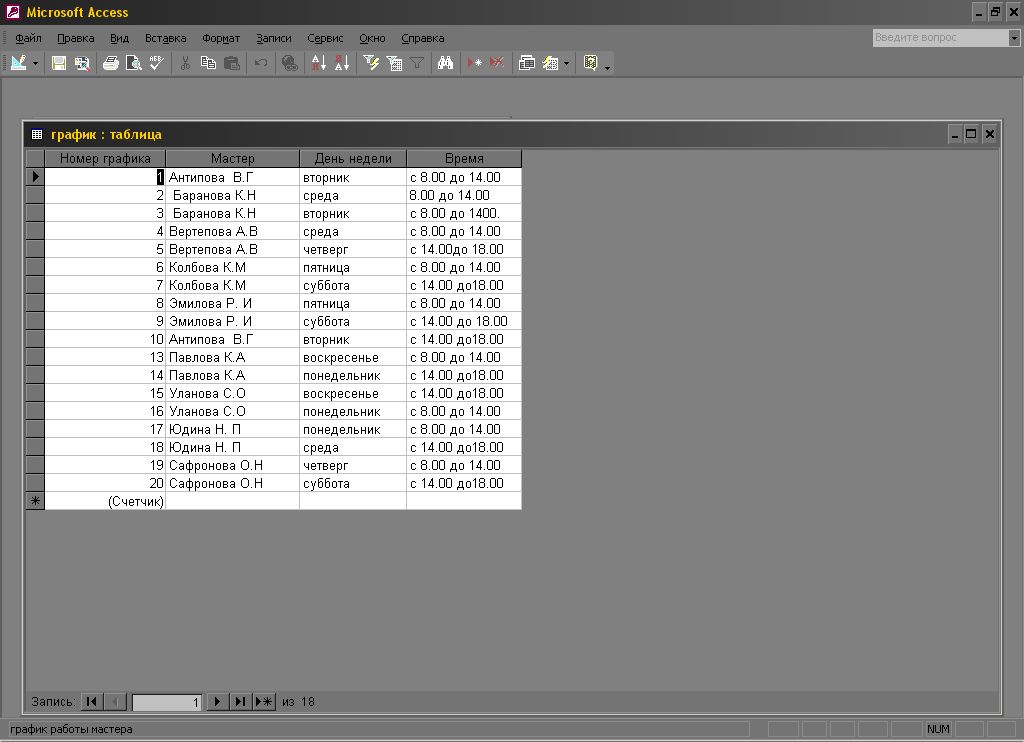Open the Правка menu
Image resolution: width=1024 pixels, height=742 pixels.
pyautogui.click(x=76, y=38)
